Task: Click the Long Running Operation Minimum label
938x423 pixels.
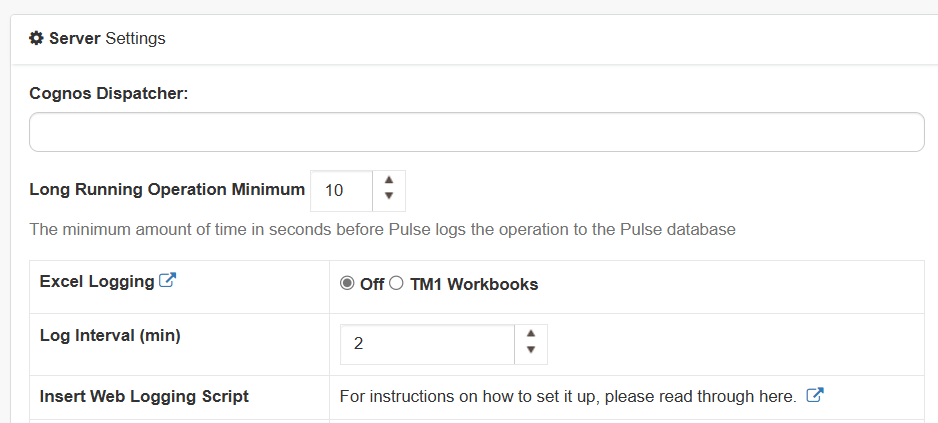Action: pyautogui.click(x=167, y=190)
